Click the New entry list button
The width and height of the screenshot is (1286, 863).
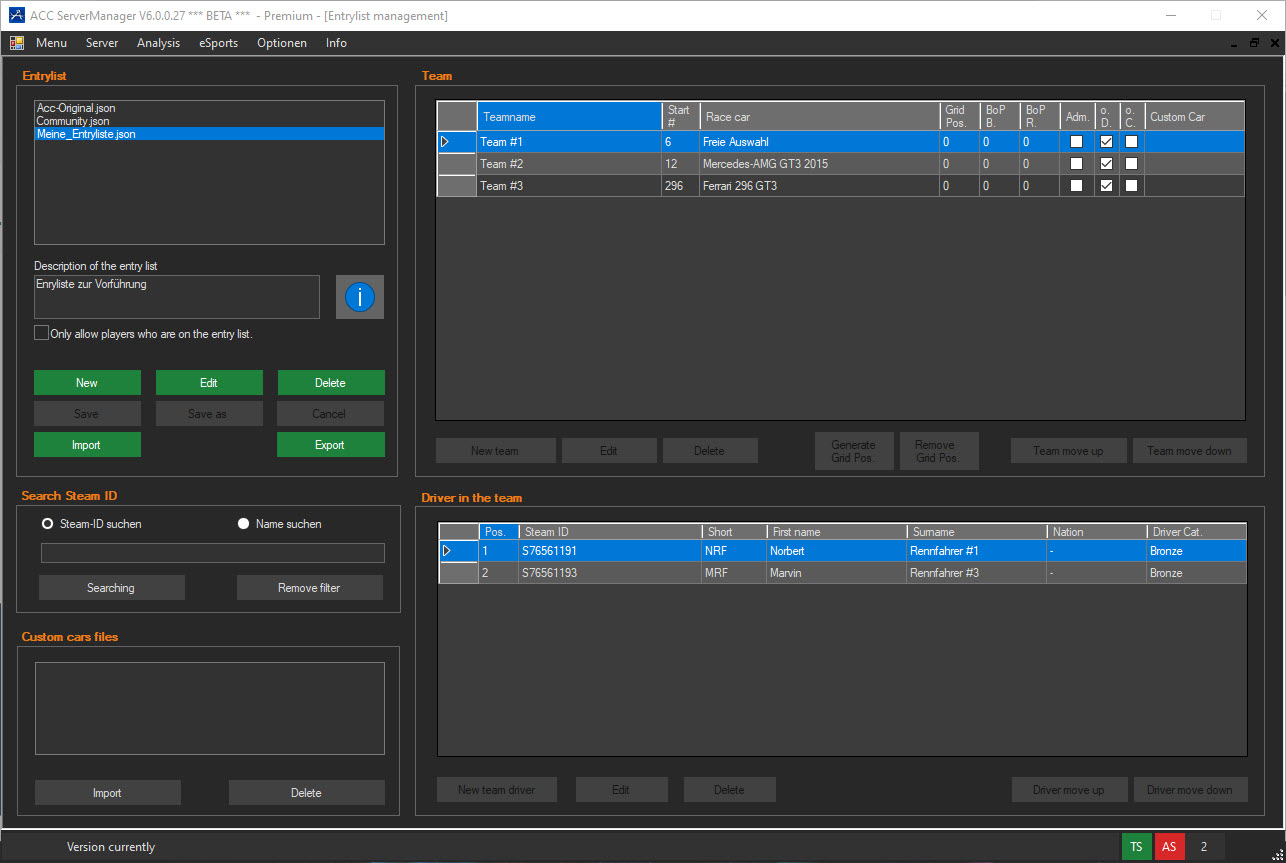coord(87,383)
